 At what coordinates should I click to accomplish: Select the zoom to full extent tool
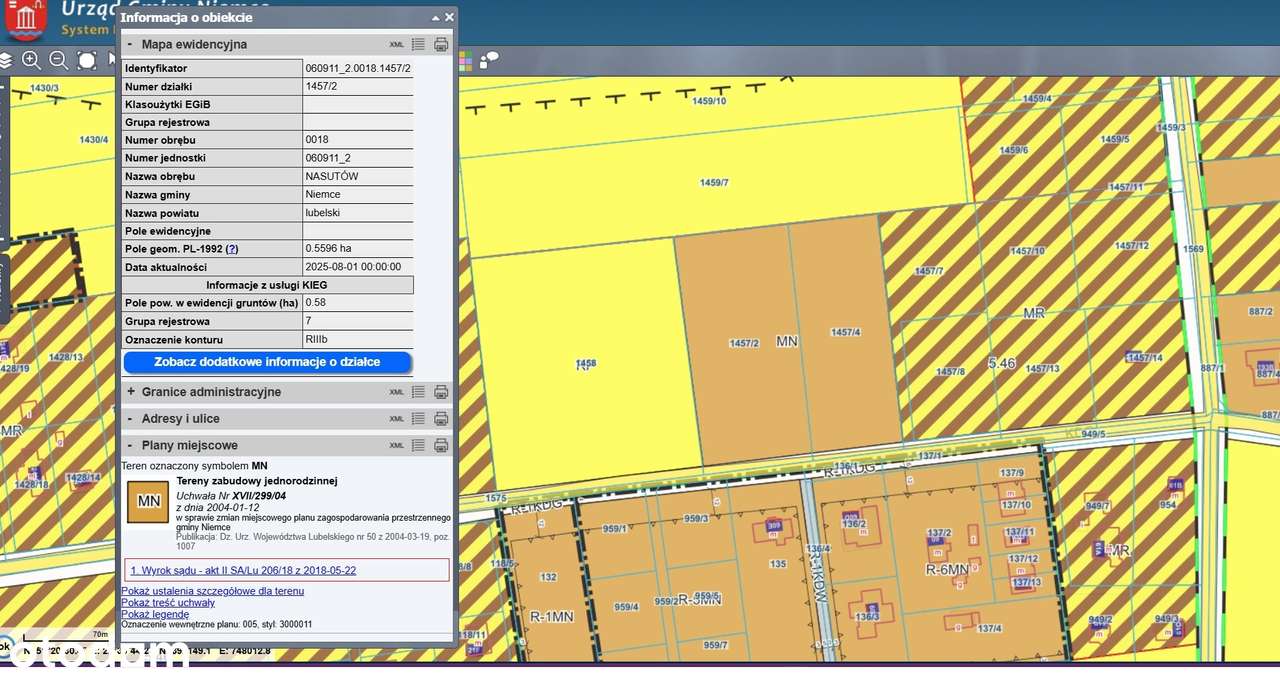(87, 60)
